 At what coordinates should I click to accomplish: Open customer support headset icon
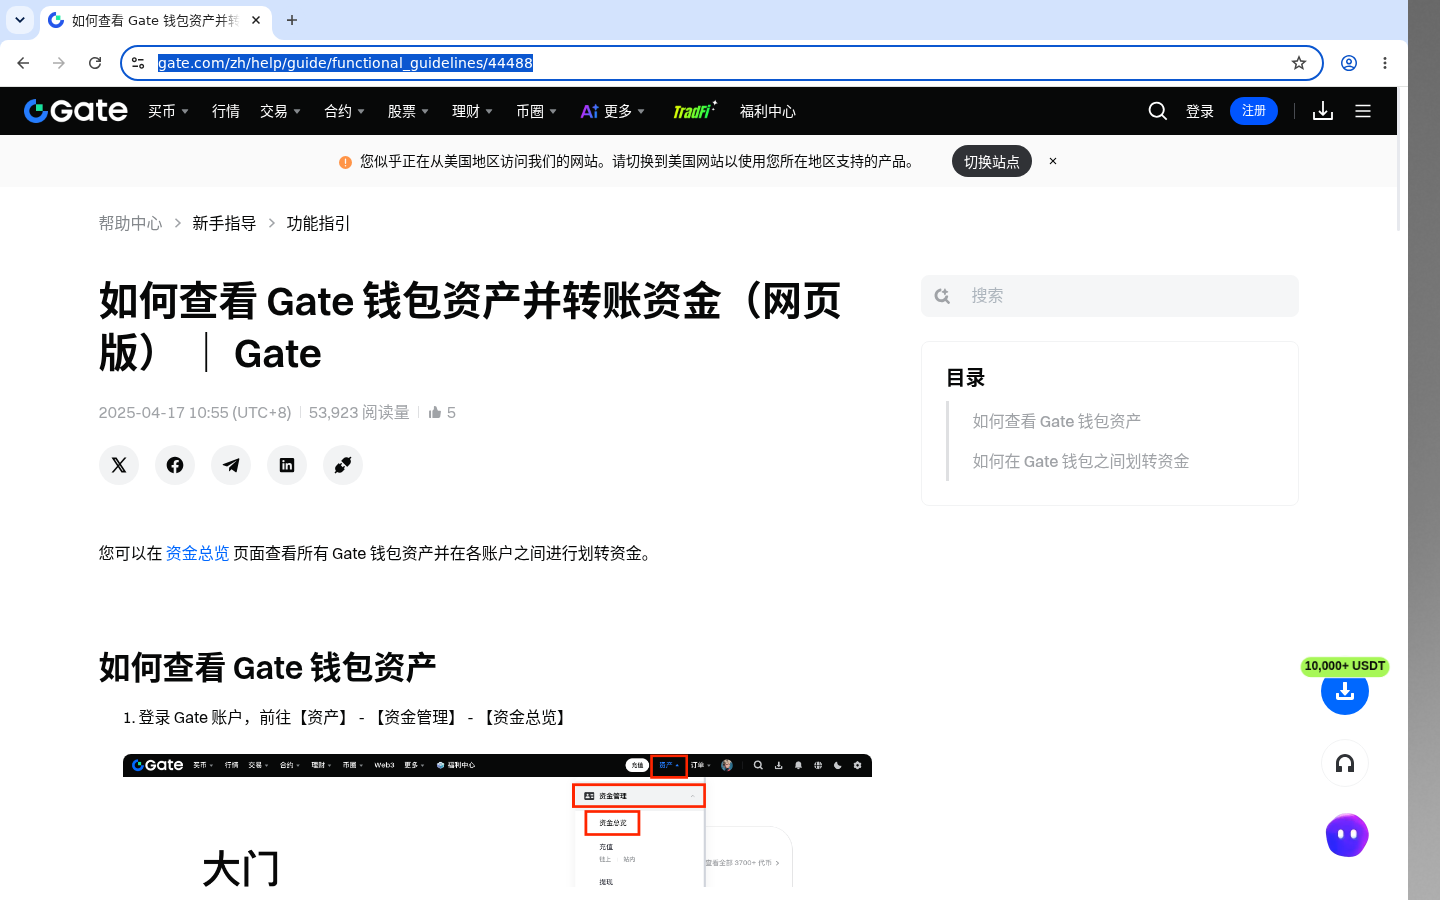click(x=1345, y=764)
